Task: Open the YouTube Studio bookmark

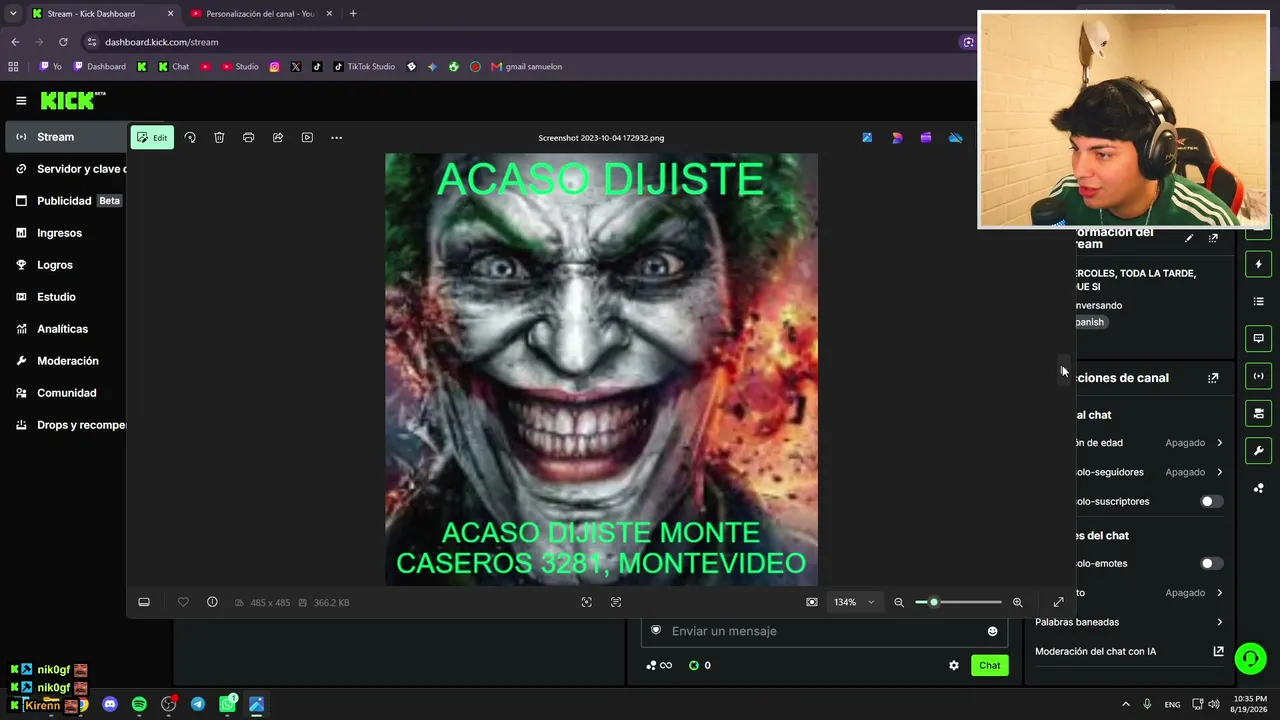Action: (x=240, y=67)
